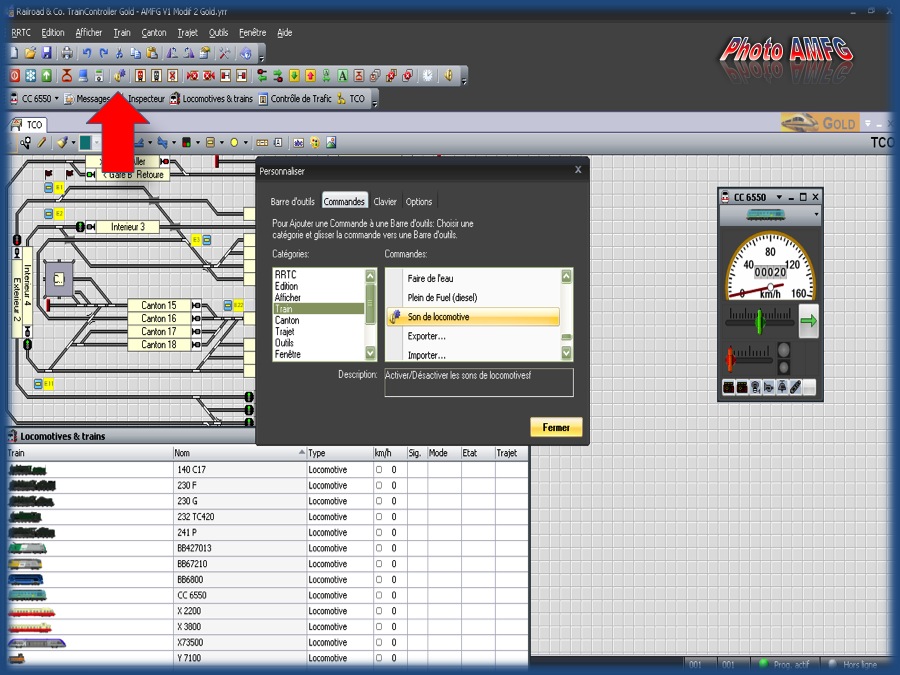
Task: Click the yellow down-arrow block icon
Action: [294, 75]
